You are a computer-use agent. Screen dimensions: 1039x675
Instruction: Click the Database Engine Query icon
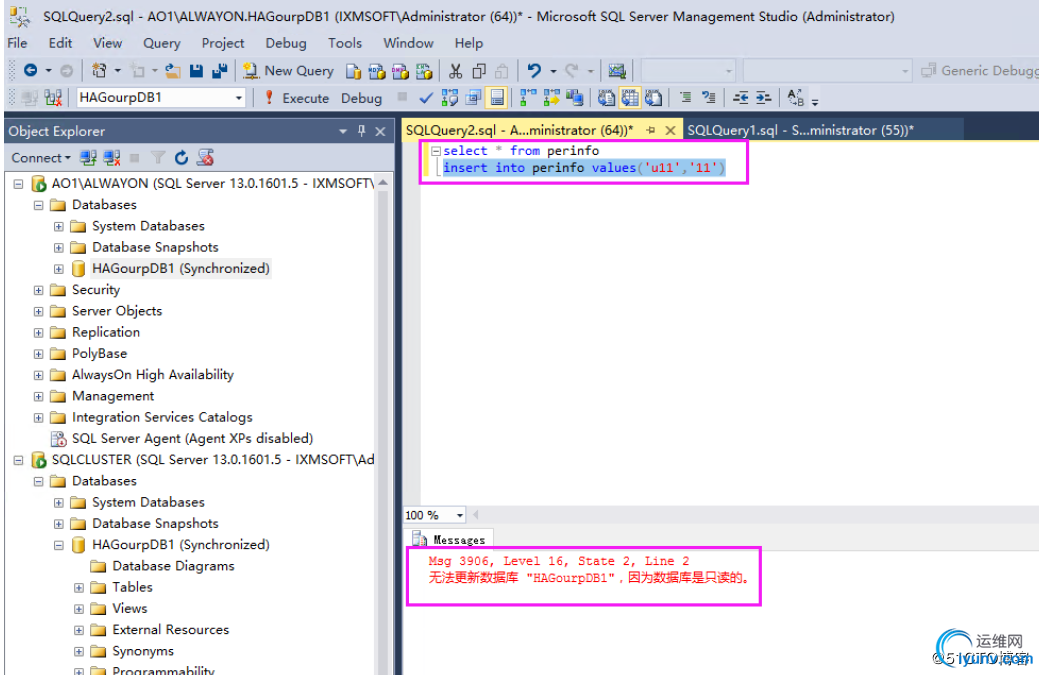tap(353, 71)
